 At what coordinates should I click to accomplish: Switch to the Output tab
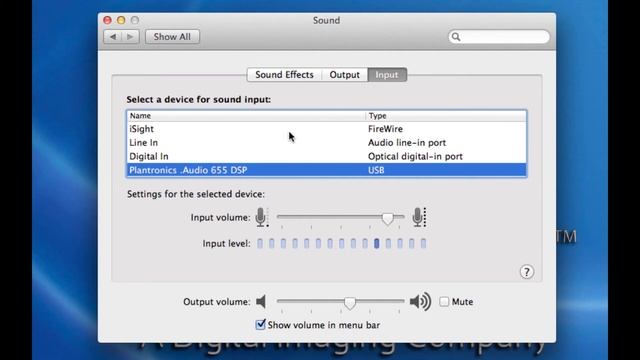click(344, 75)
